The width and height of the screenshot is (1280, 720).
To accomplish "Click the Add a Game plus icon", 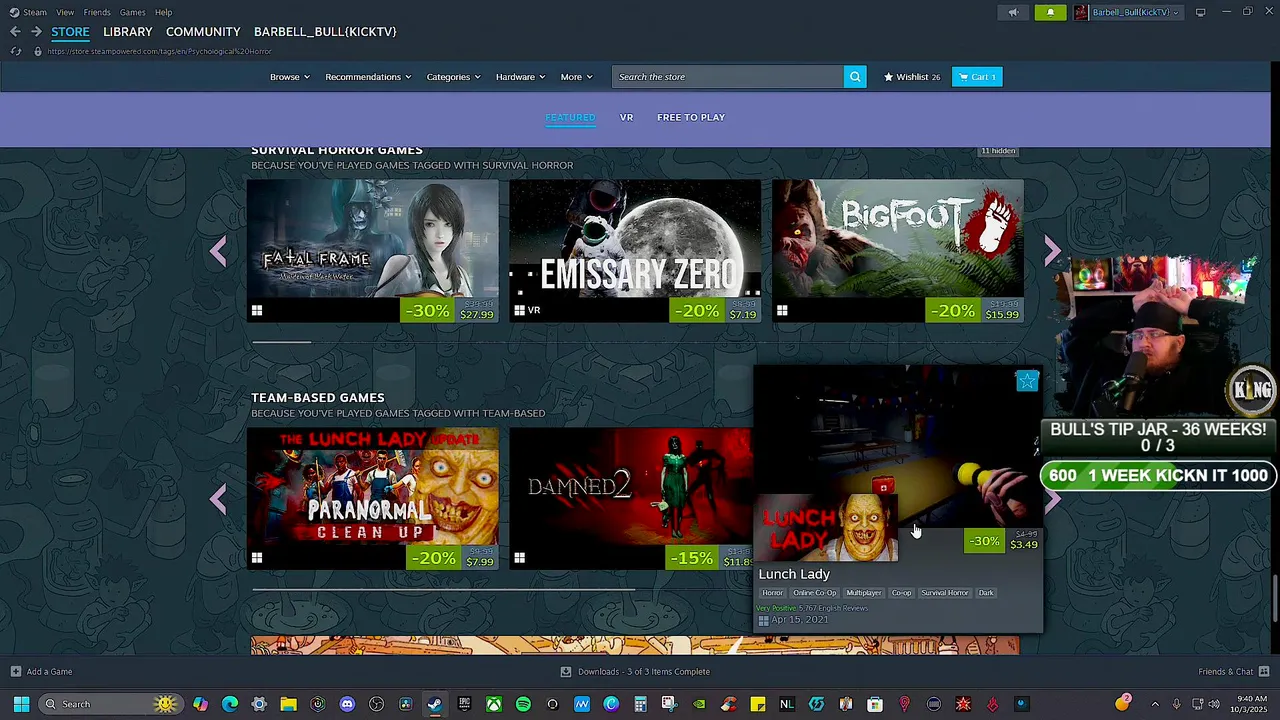I will [x=15, y=672].
